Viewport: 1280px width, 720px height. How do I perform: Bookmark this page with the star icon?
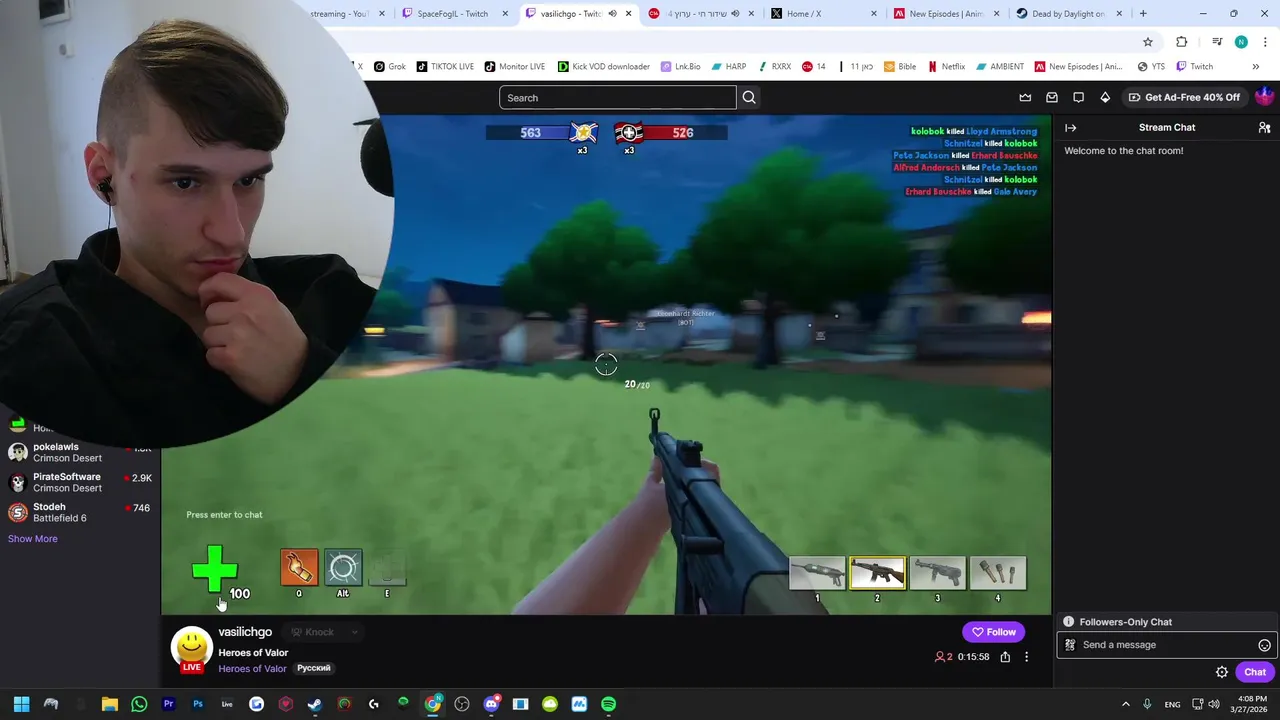(x=1148, y=42)
